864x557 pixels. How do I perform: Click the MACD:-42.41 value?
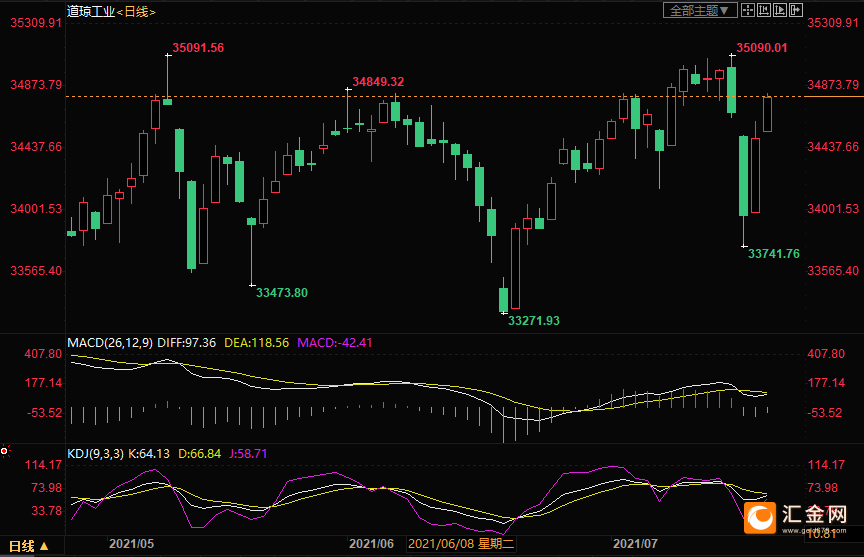(x=334, y=343)
